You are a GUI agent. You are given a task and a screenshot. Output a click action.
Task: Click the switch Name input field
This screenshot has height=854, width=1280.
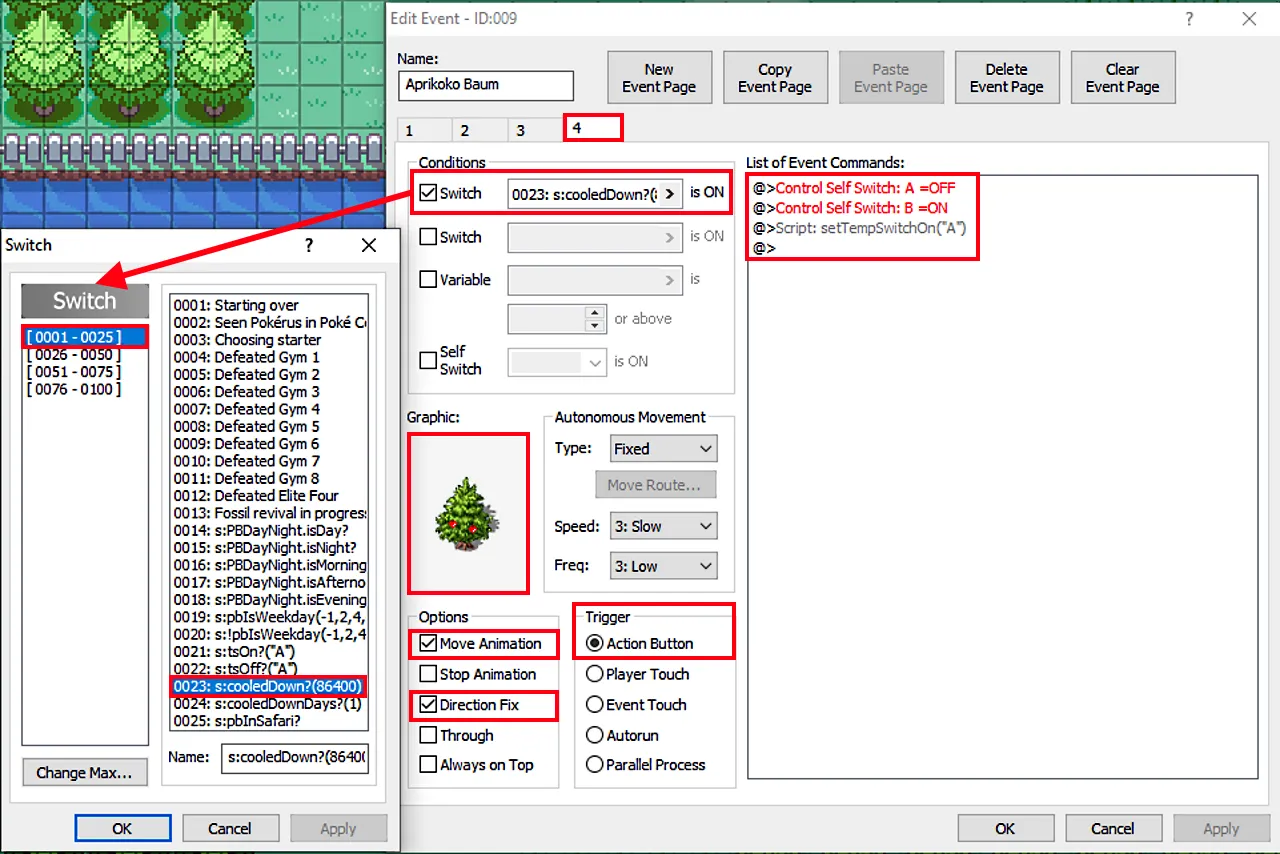(295, 758)
